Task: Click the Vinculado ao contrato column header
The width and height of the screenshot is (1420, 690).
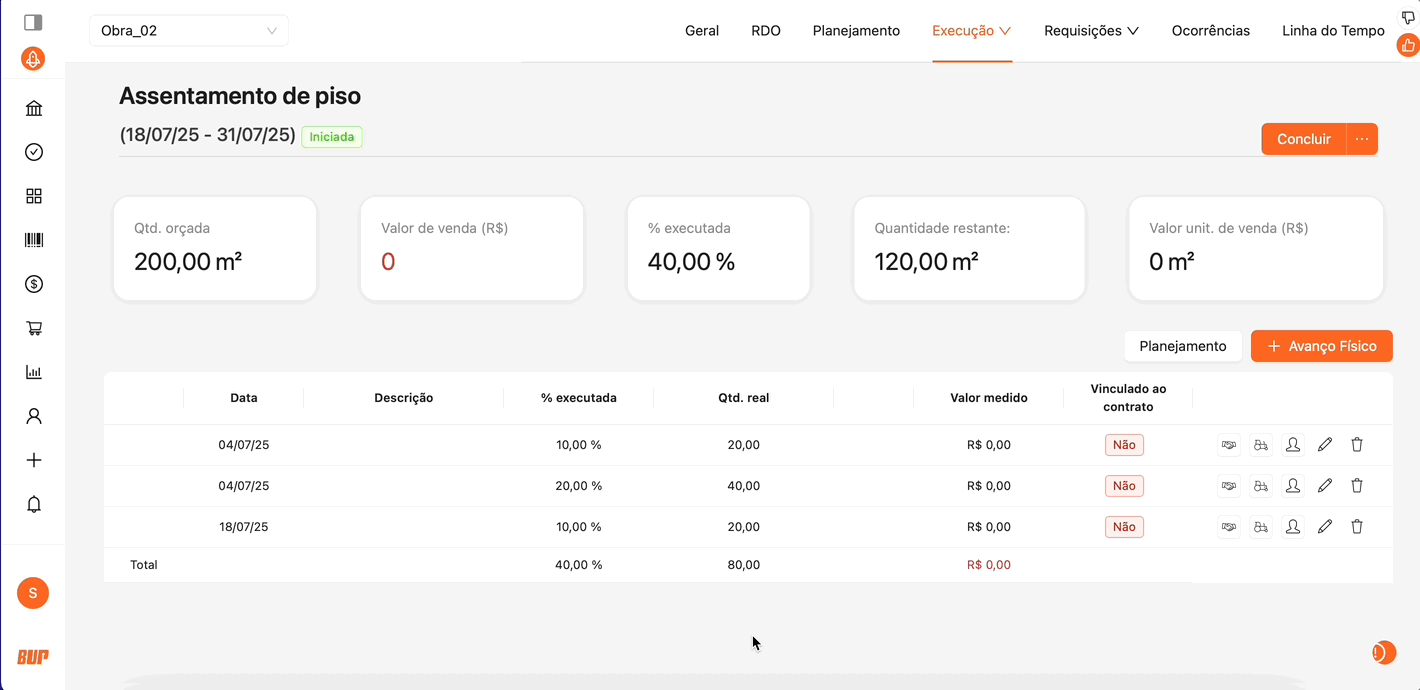Action: (x=1128, y=398)
